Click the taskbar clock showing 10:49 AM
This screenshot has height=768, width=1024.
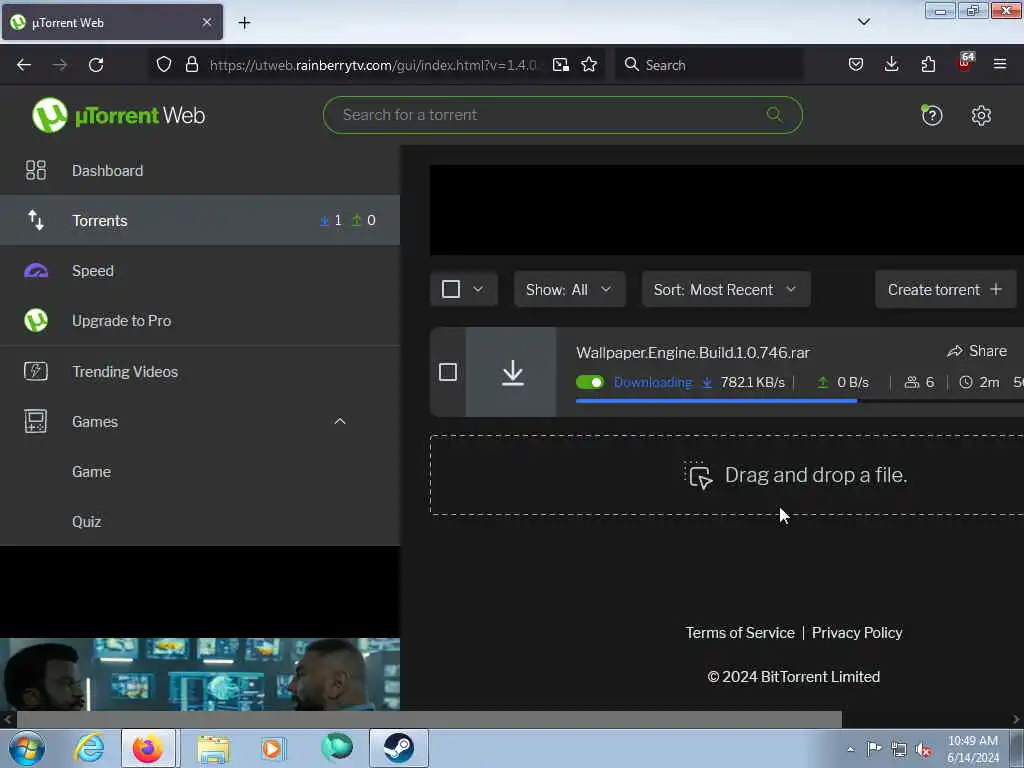coord(973,749)
